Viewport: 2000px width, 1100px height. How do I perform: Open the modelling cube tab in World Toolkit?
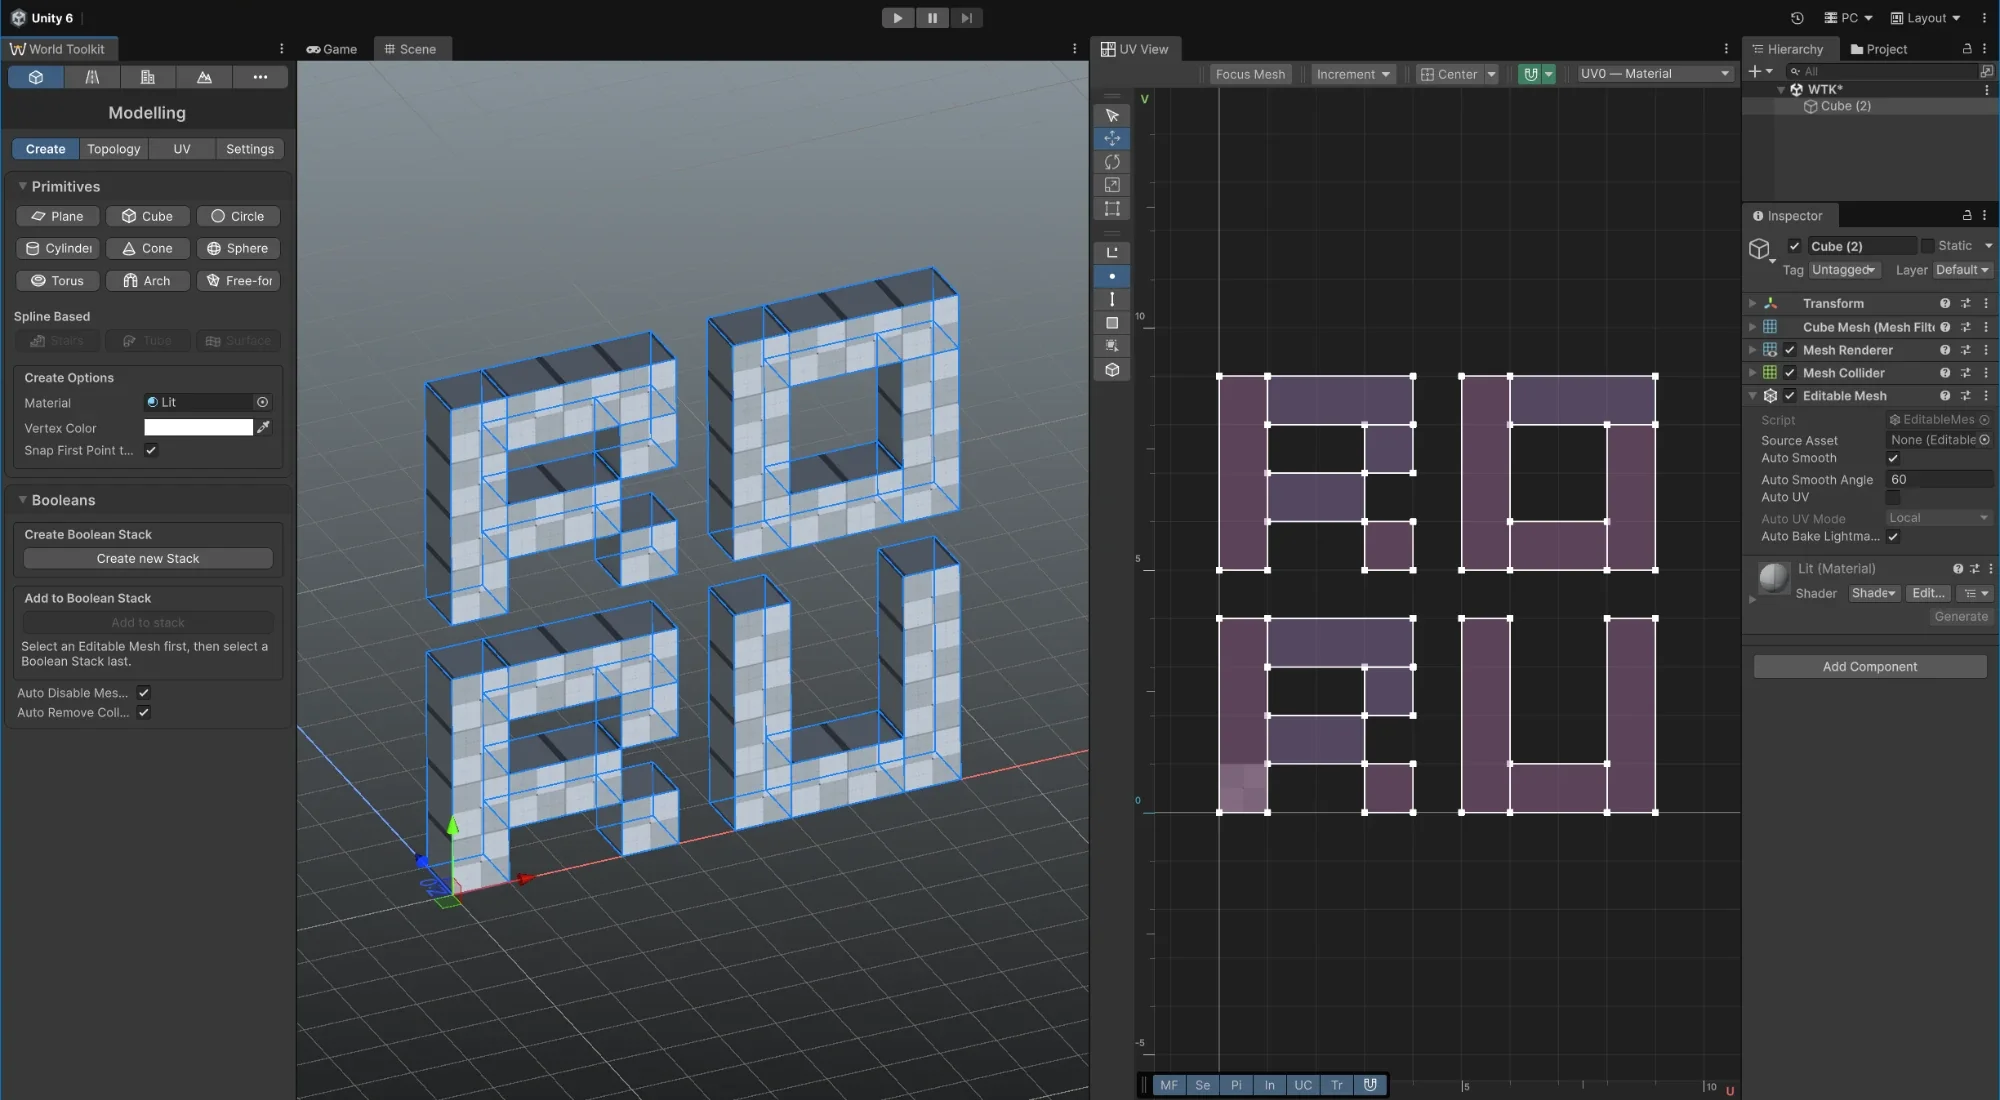click(x=36, y=77)
